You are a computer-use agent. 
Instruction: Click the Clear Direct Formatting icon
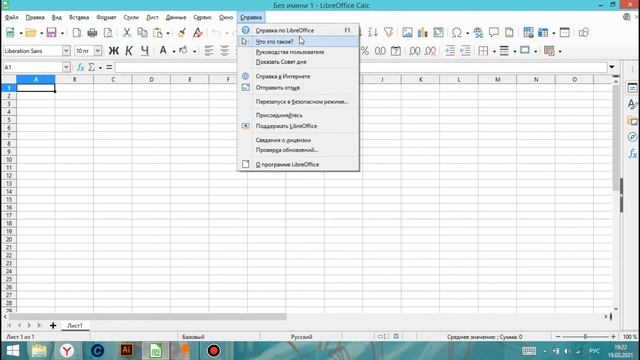(x=198, y=33)
